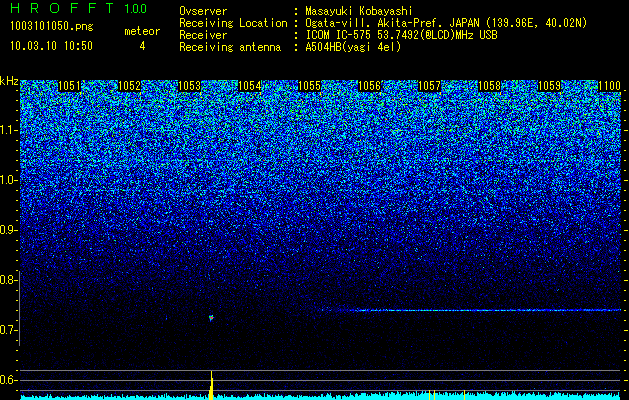629x400 pixels.
Task: Select the file name 1003101050.png
Action: click(51, 27)
